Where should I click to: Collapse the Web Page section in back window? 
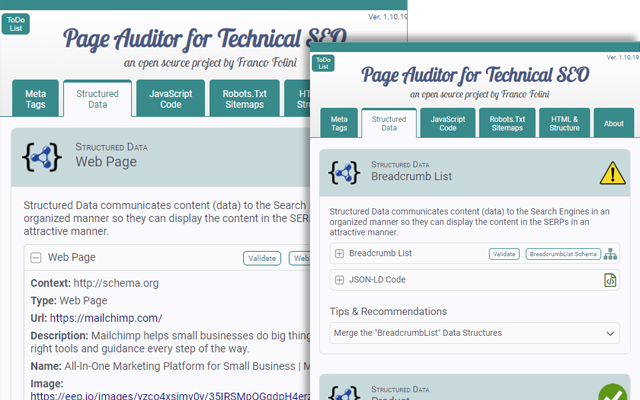(36, 258)
